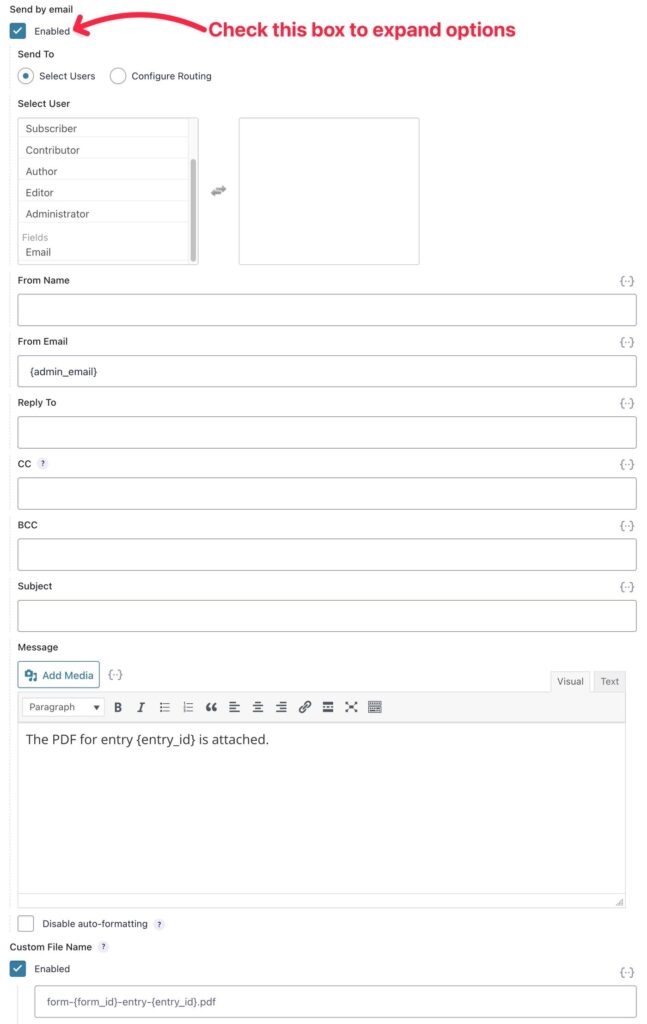Click the Add Media button
This screenshot has width=647, height=1024.
(58, 674)
